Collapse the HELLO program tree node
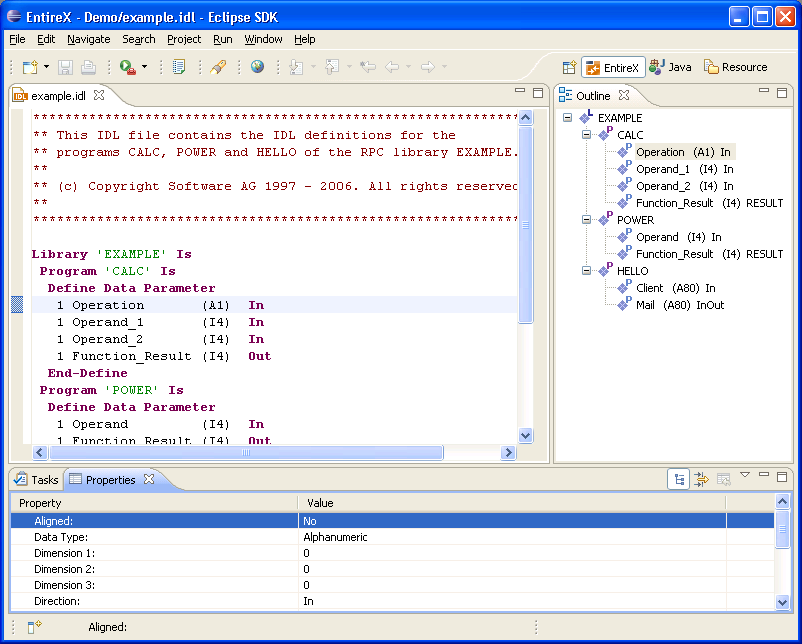The image size is (802, 644). 586,271
